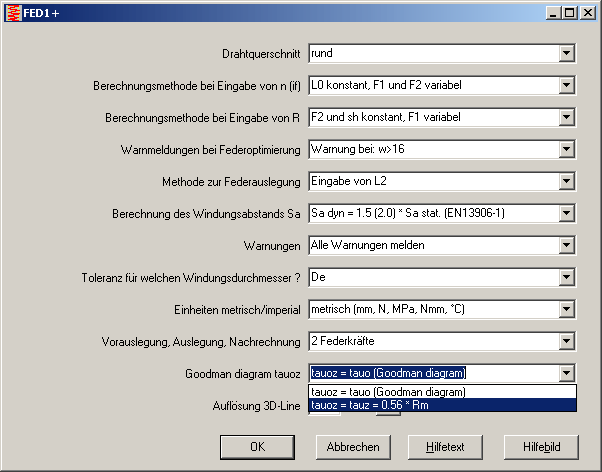Expand Vorauslegung, Auslegung, Nachrechnung dropdown
This screenshot has height=472, width=602.
pos(567,341)
